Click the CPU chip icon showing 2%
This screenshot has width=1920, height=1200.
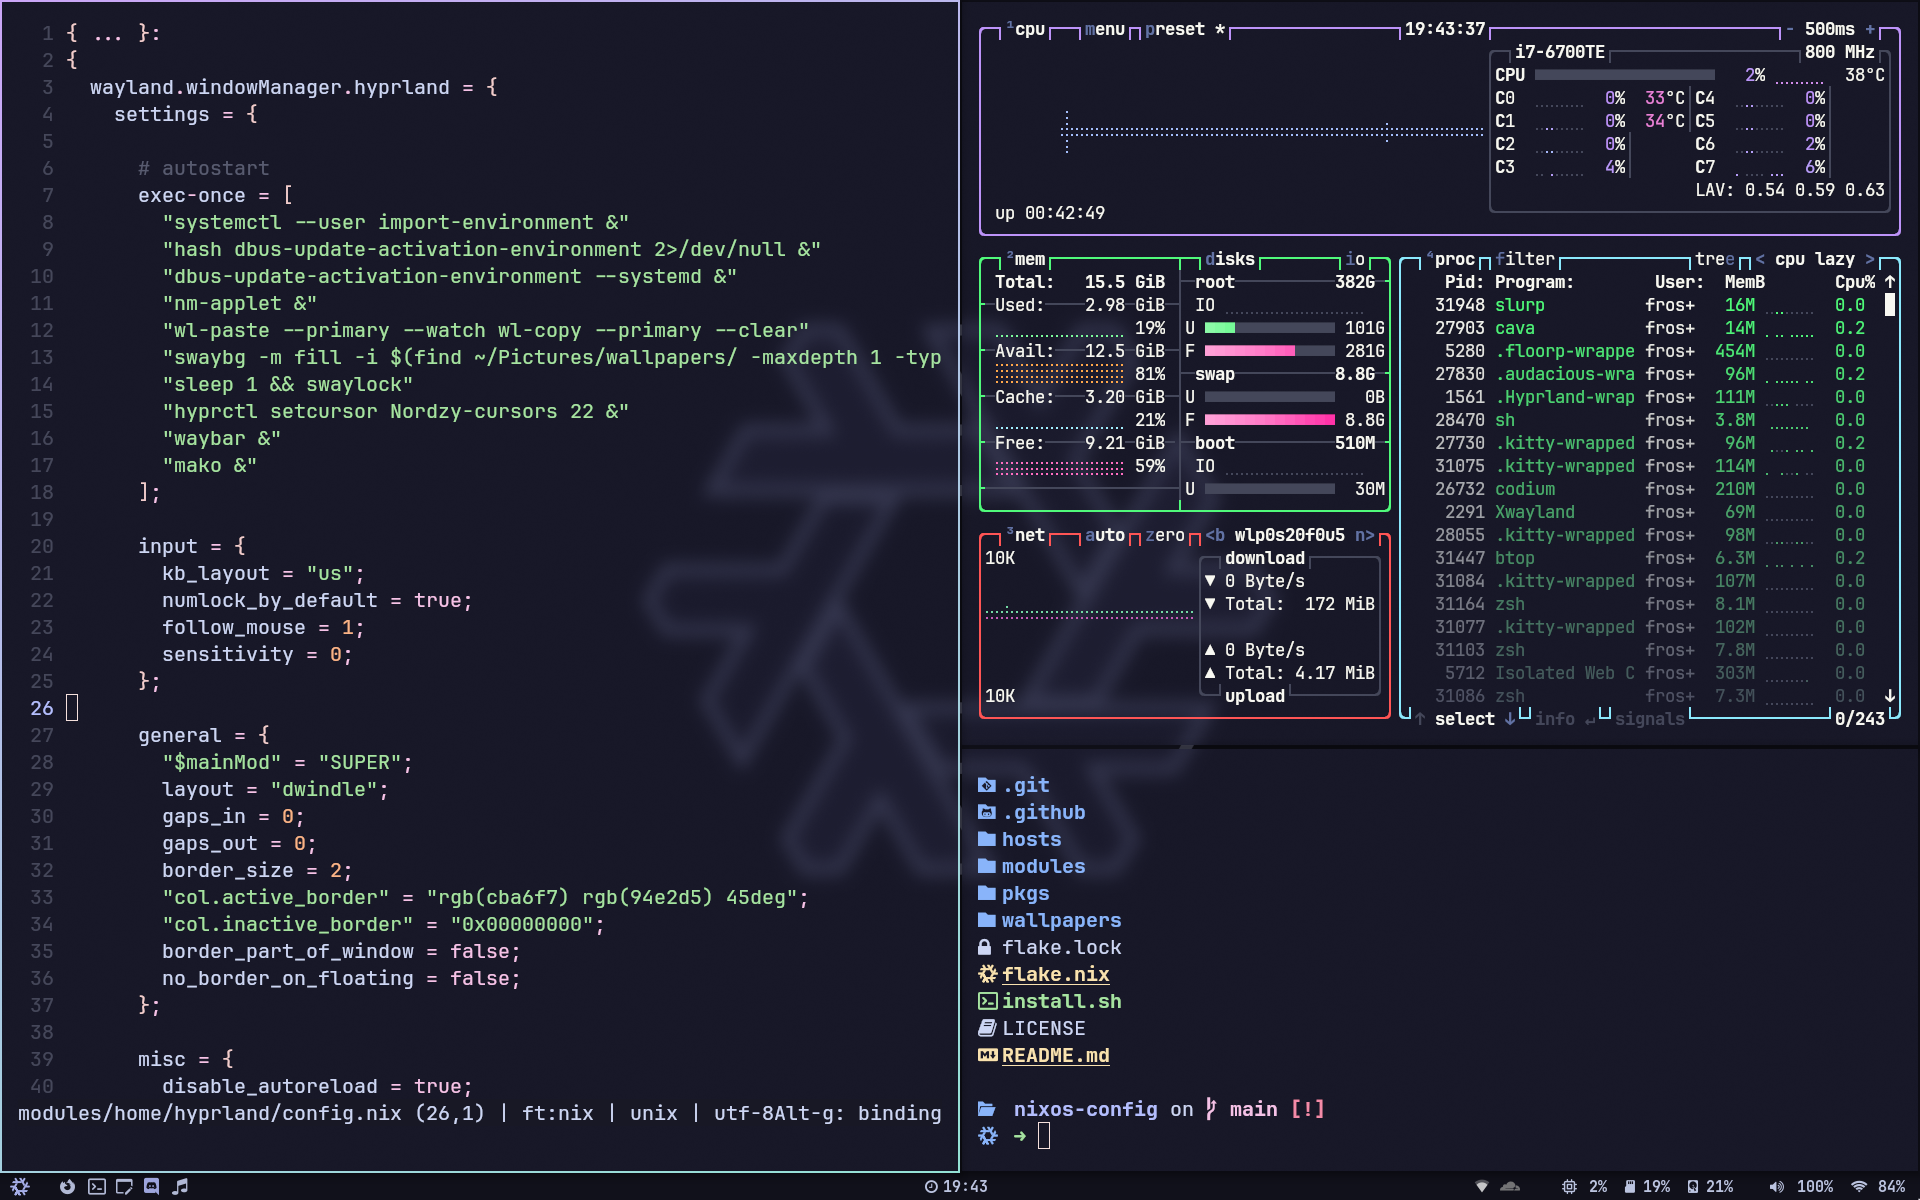pos(1569,1186)
